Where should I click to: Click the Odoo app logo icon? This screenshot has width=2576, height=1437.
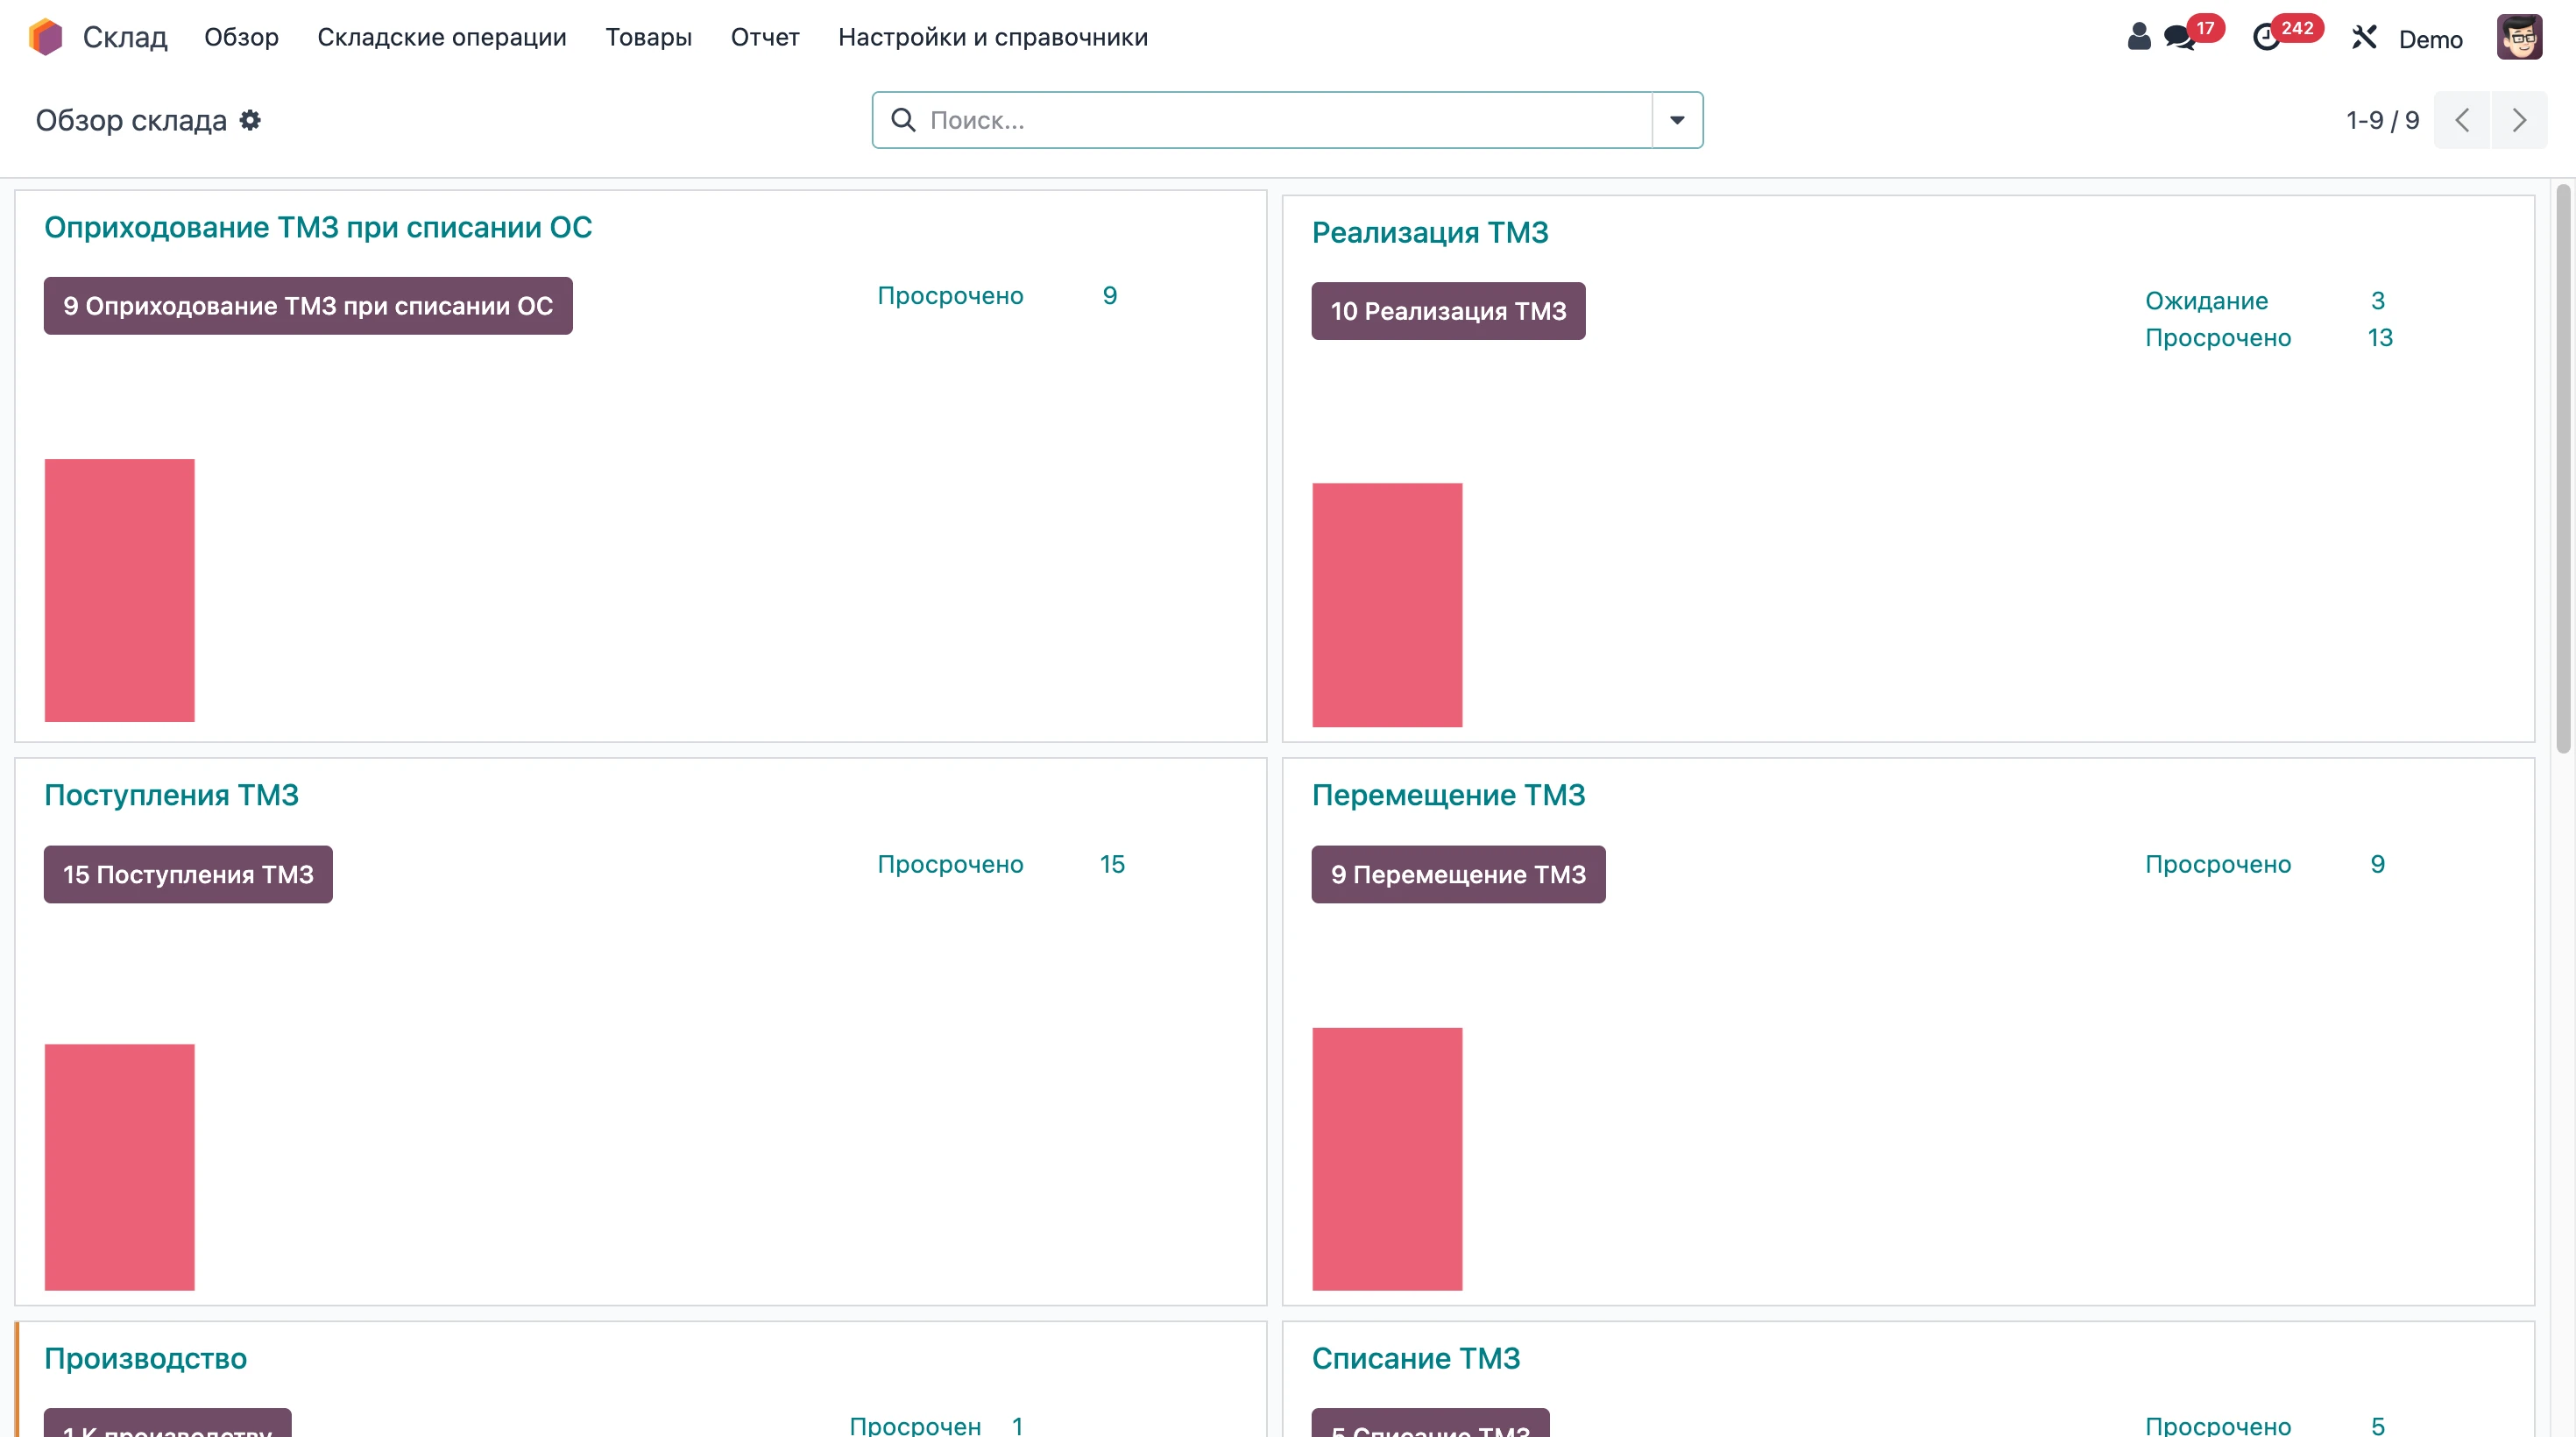(45, 37)
